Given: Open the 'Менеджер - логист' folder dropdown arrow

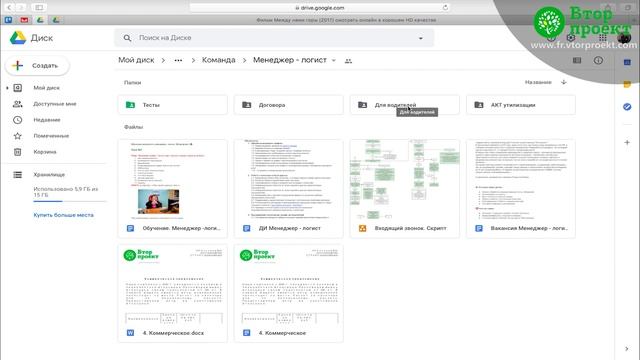Looking at the screenshot, I should (333, 60).
